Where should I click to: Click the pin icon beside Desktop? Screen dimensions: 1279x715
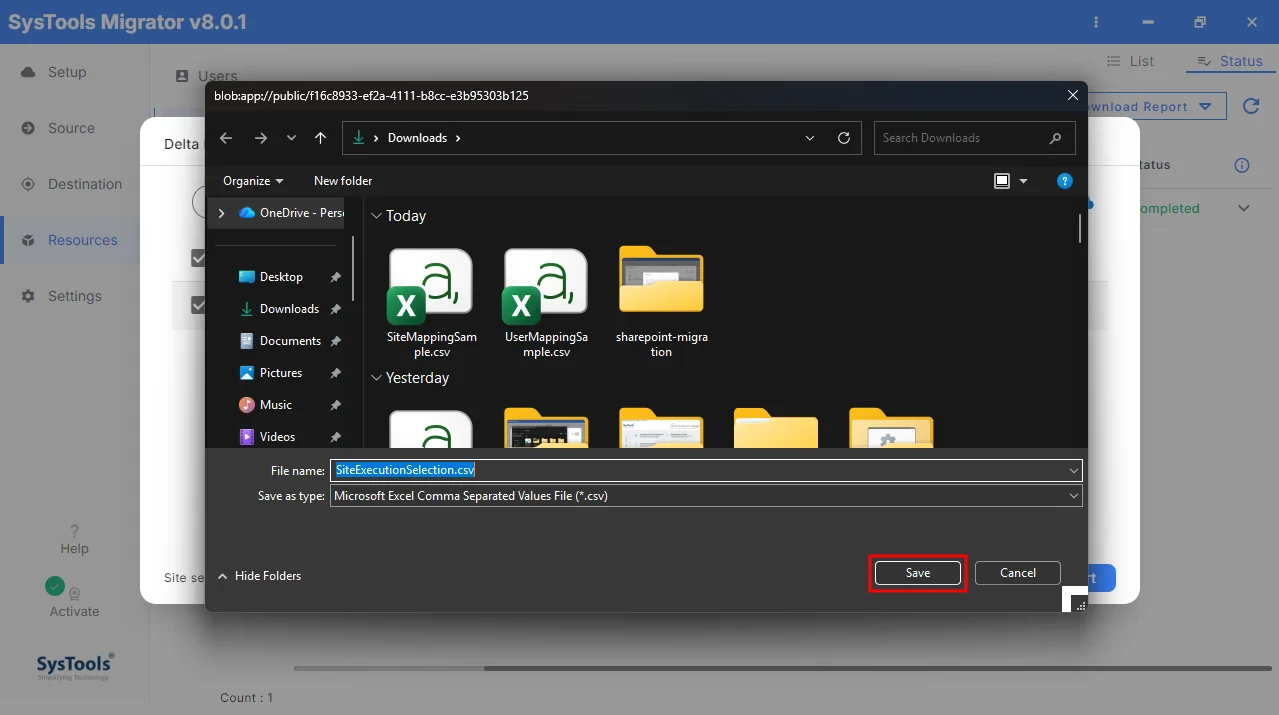coord(336,277)
